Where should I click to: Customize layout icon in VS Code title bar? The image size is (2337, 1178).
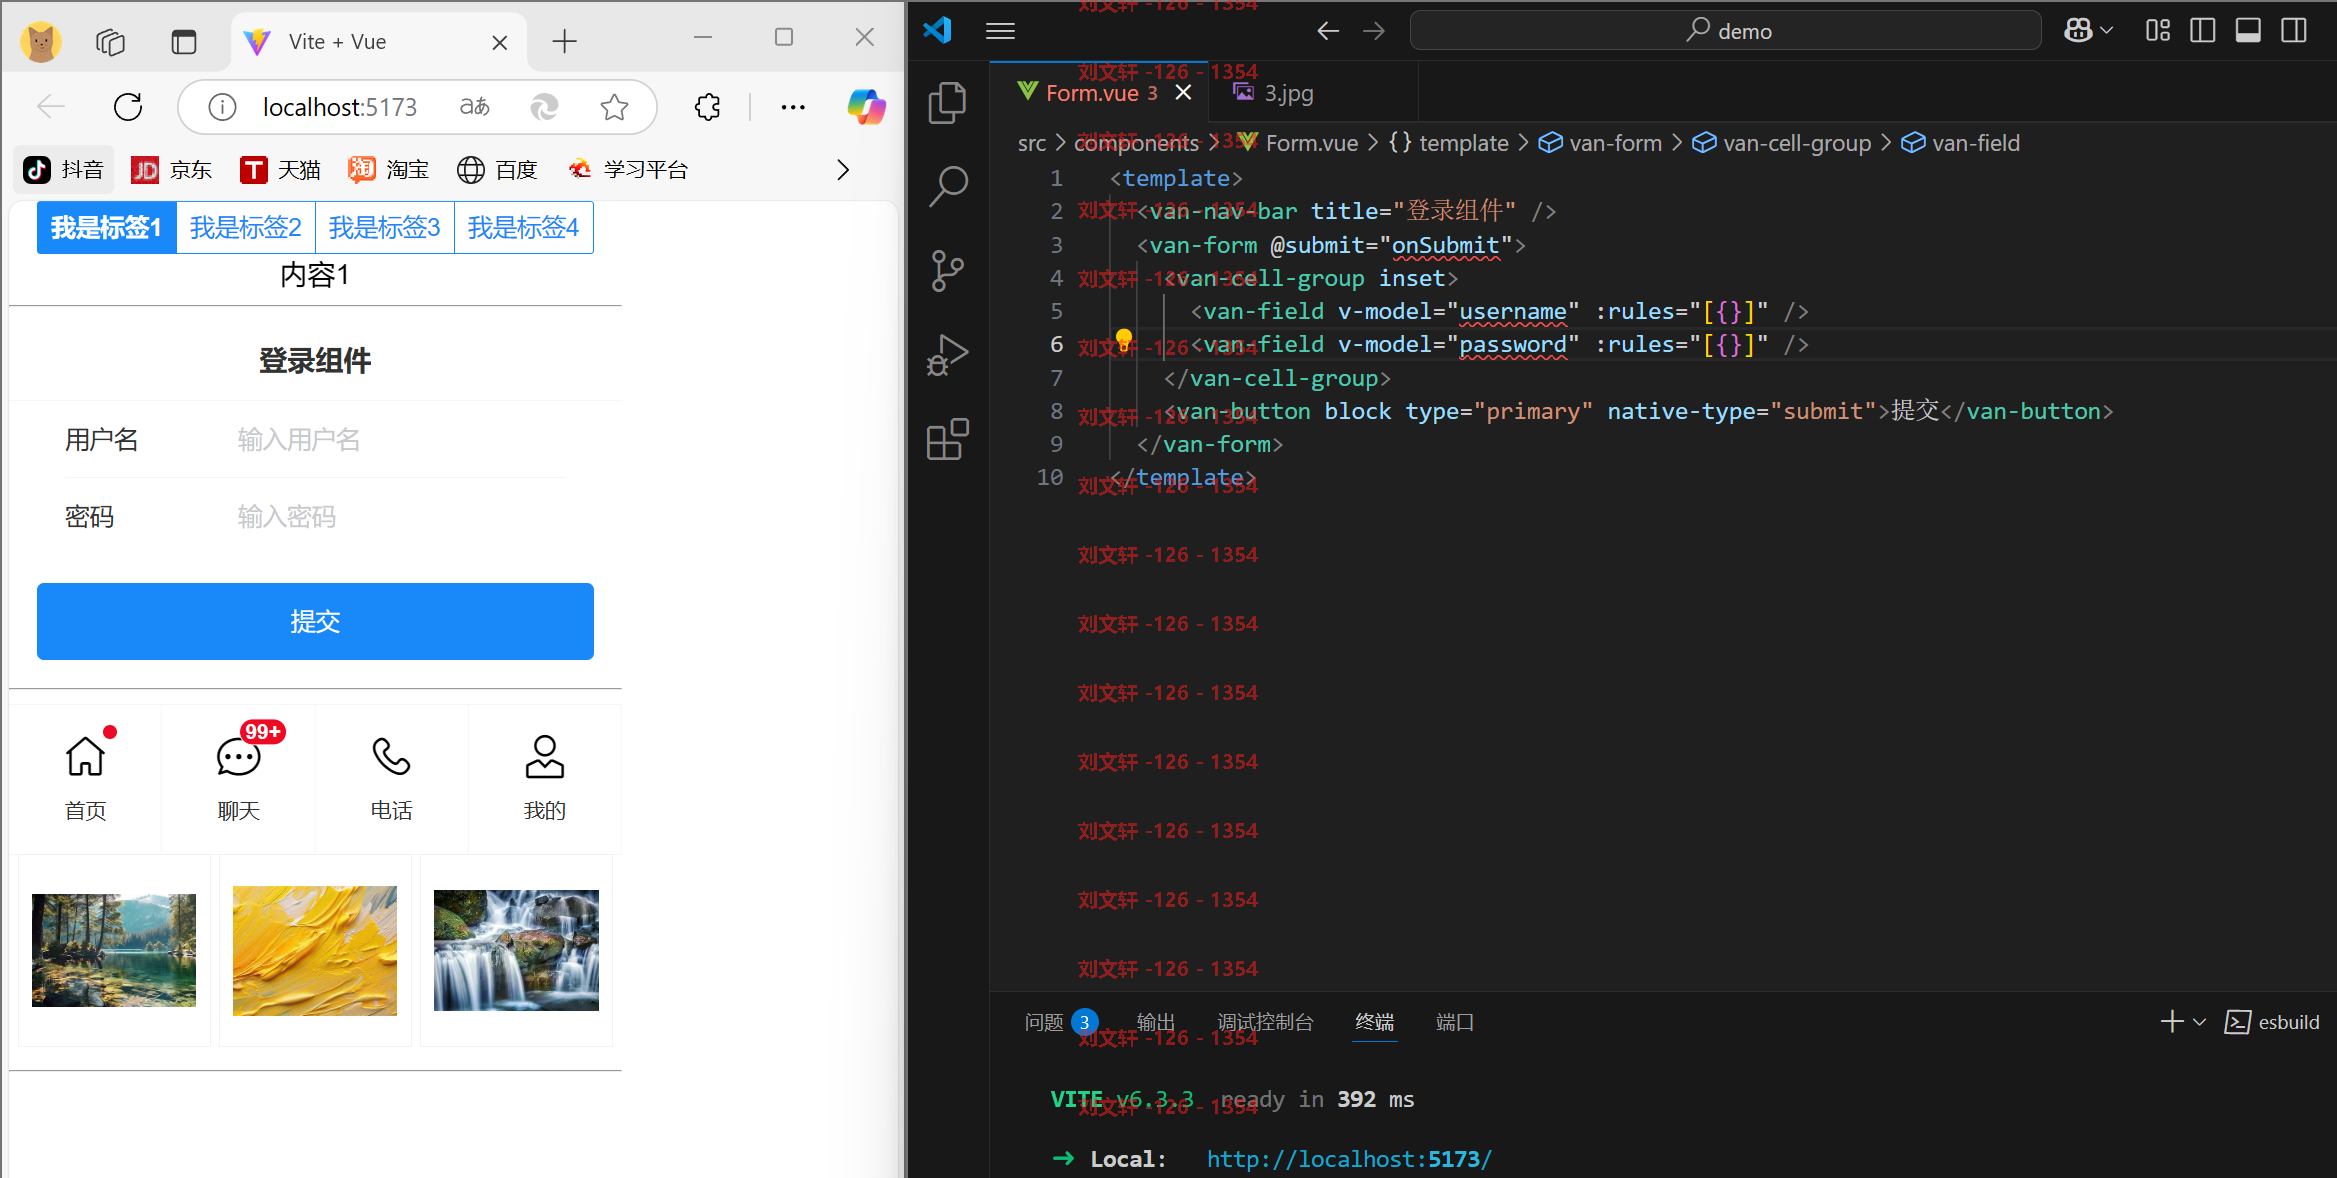tap(2157, 31)
